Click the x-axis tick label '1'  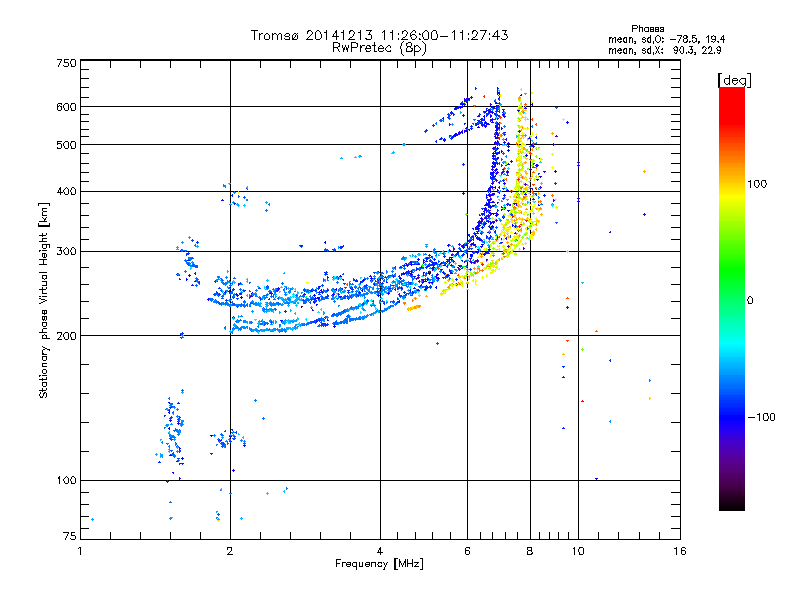[80, 551]
